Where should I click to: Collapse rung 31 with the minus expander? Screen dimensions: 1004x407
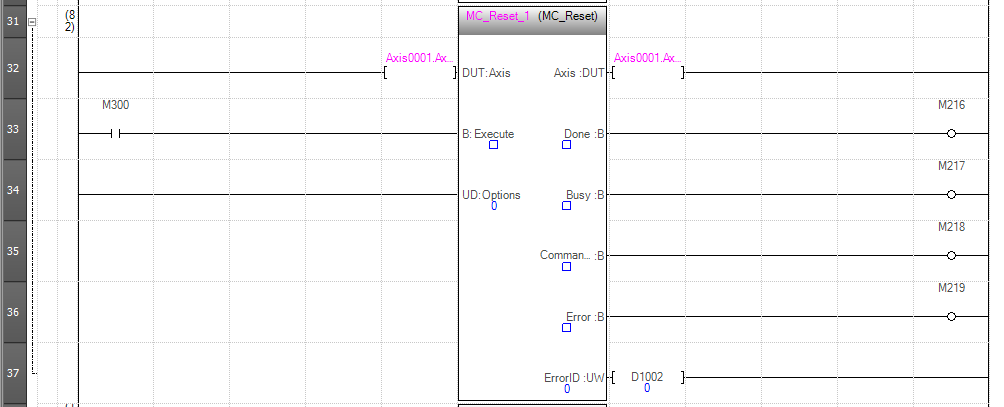click(x=32, y=22)
